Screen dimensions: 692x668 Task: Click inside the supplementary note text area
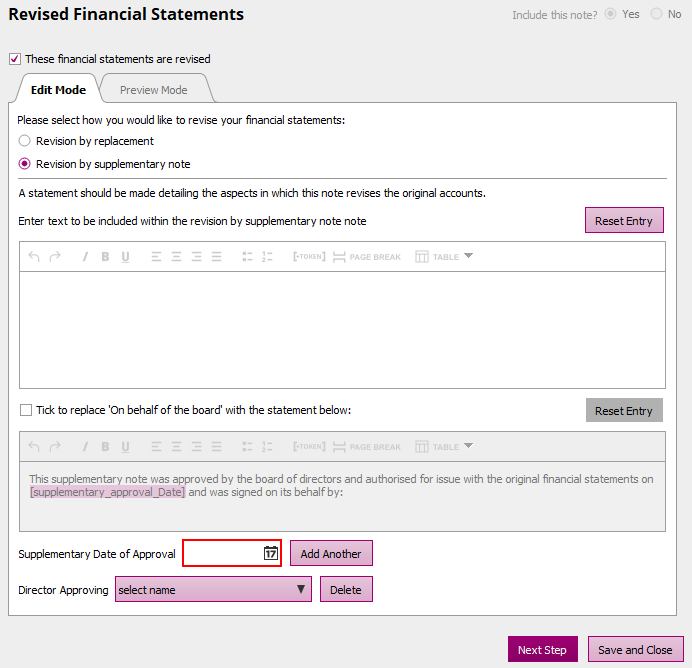pyautogui.click(x=341, y=329)
